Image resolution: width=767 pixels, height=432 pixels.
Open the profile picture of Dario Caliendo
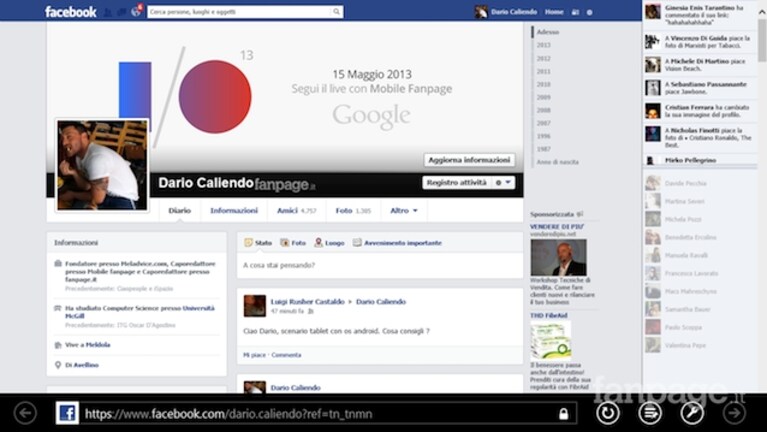102,165
